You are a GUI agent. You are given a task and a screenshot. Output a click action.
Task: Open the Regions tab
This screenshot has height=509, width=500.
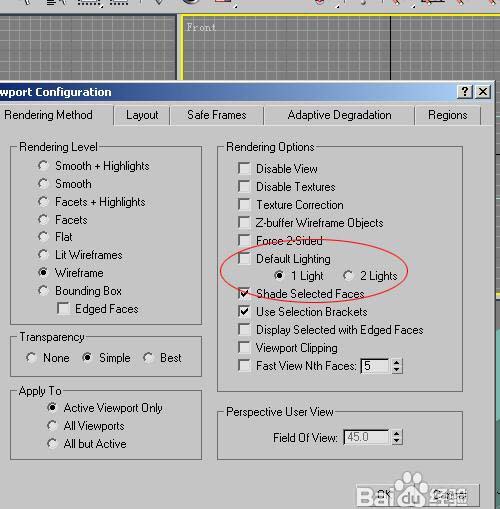pos(448,115)
